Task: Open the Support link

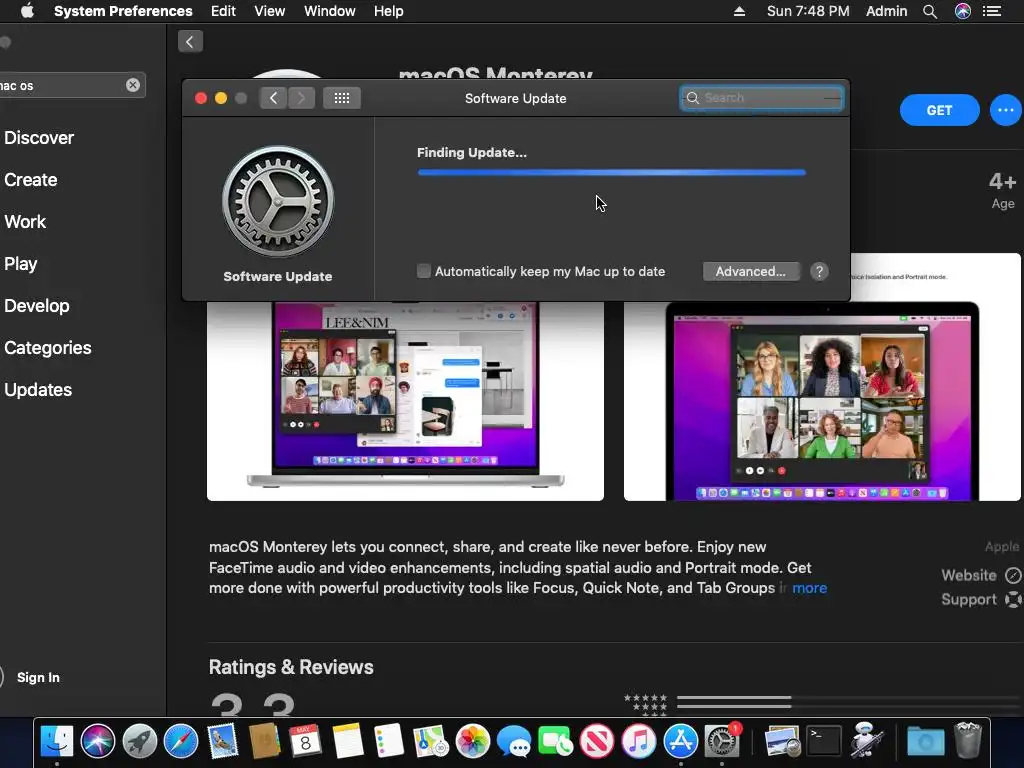Action: (981, 600)
